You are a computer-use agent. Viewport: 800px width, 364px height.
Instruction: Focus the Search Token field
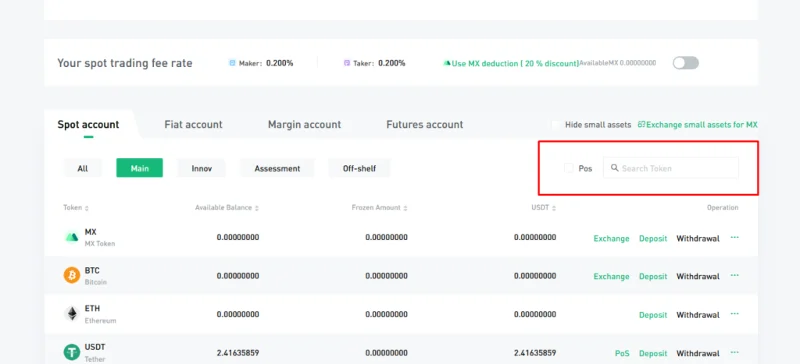click(671, 167)
